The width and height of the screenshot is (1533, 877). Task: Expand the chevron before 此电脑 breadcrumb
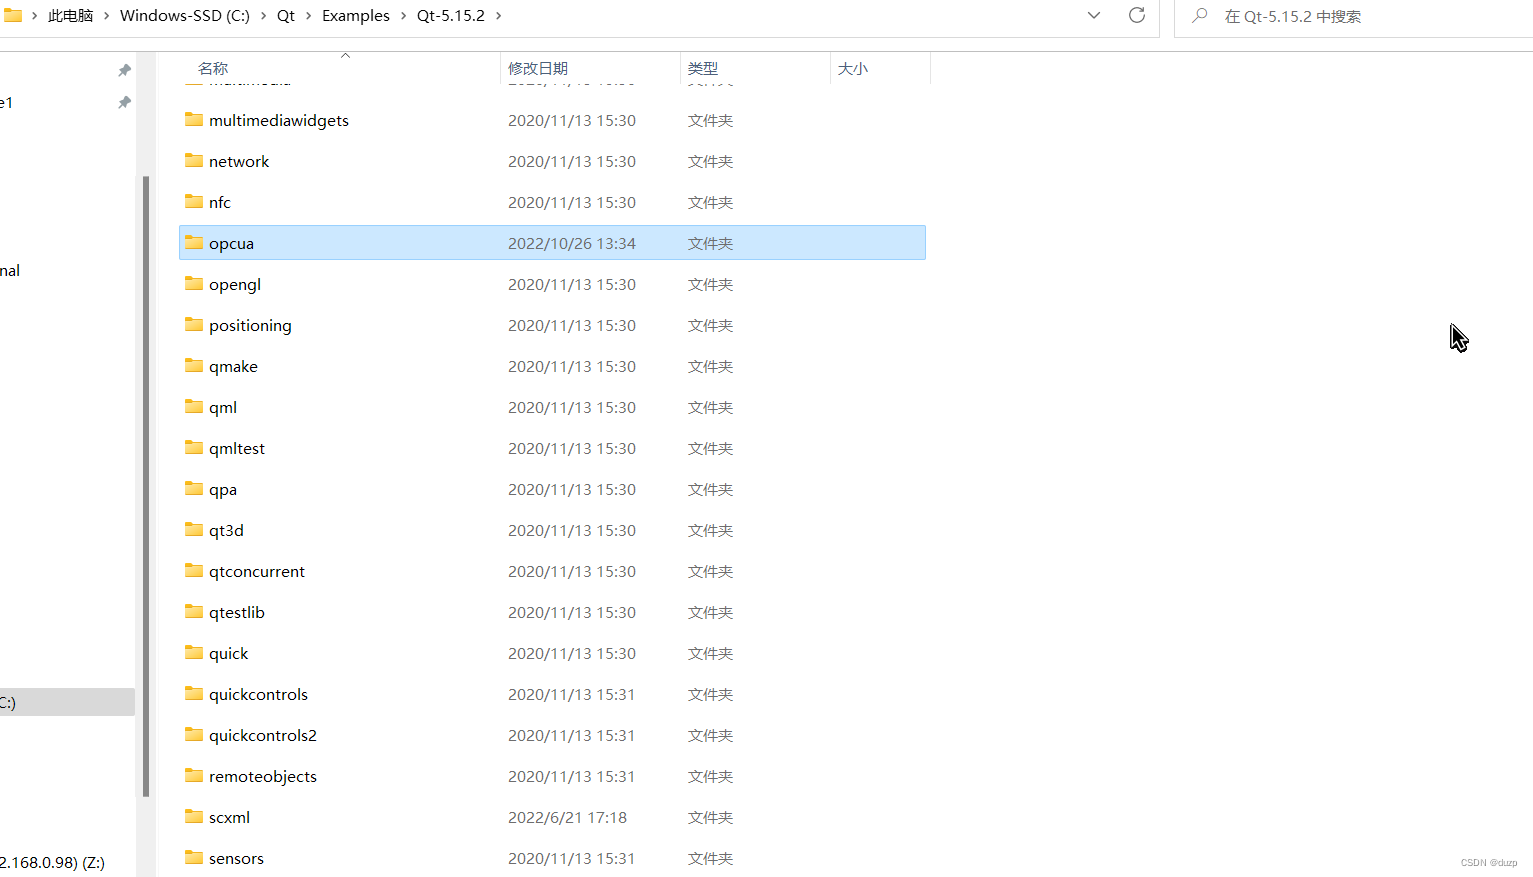tap(35, 16)
